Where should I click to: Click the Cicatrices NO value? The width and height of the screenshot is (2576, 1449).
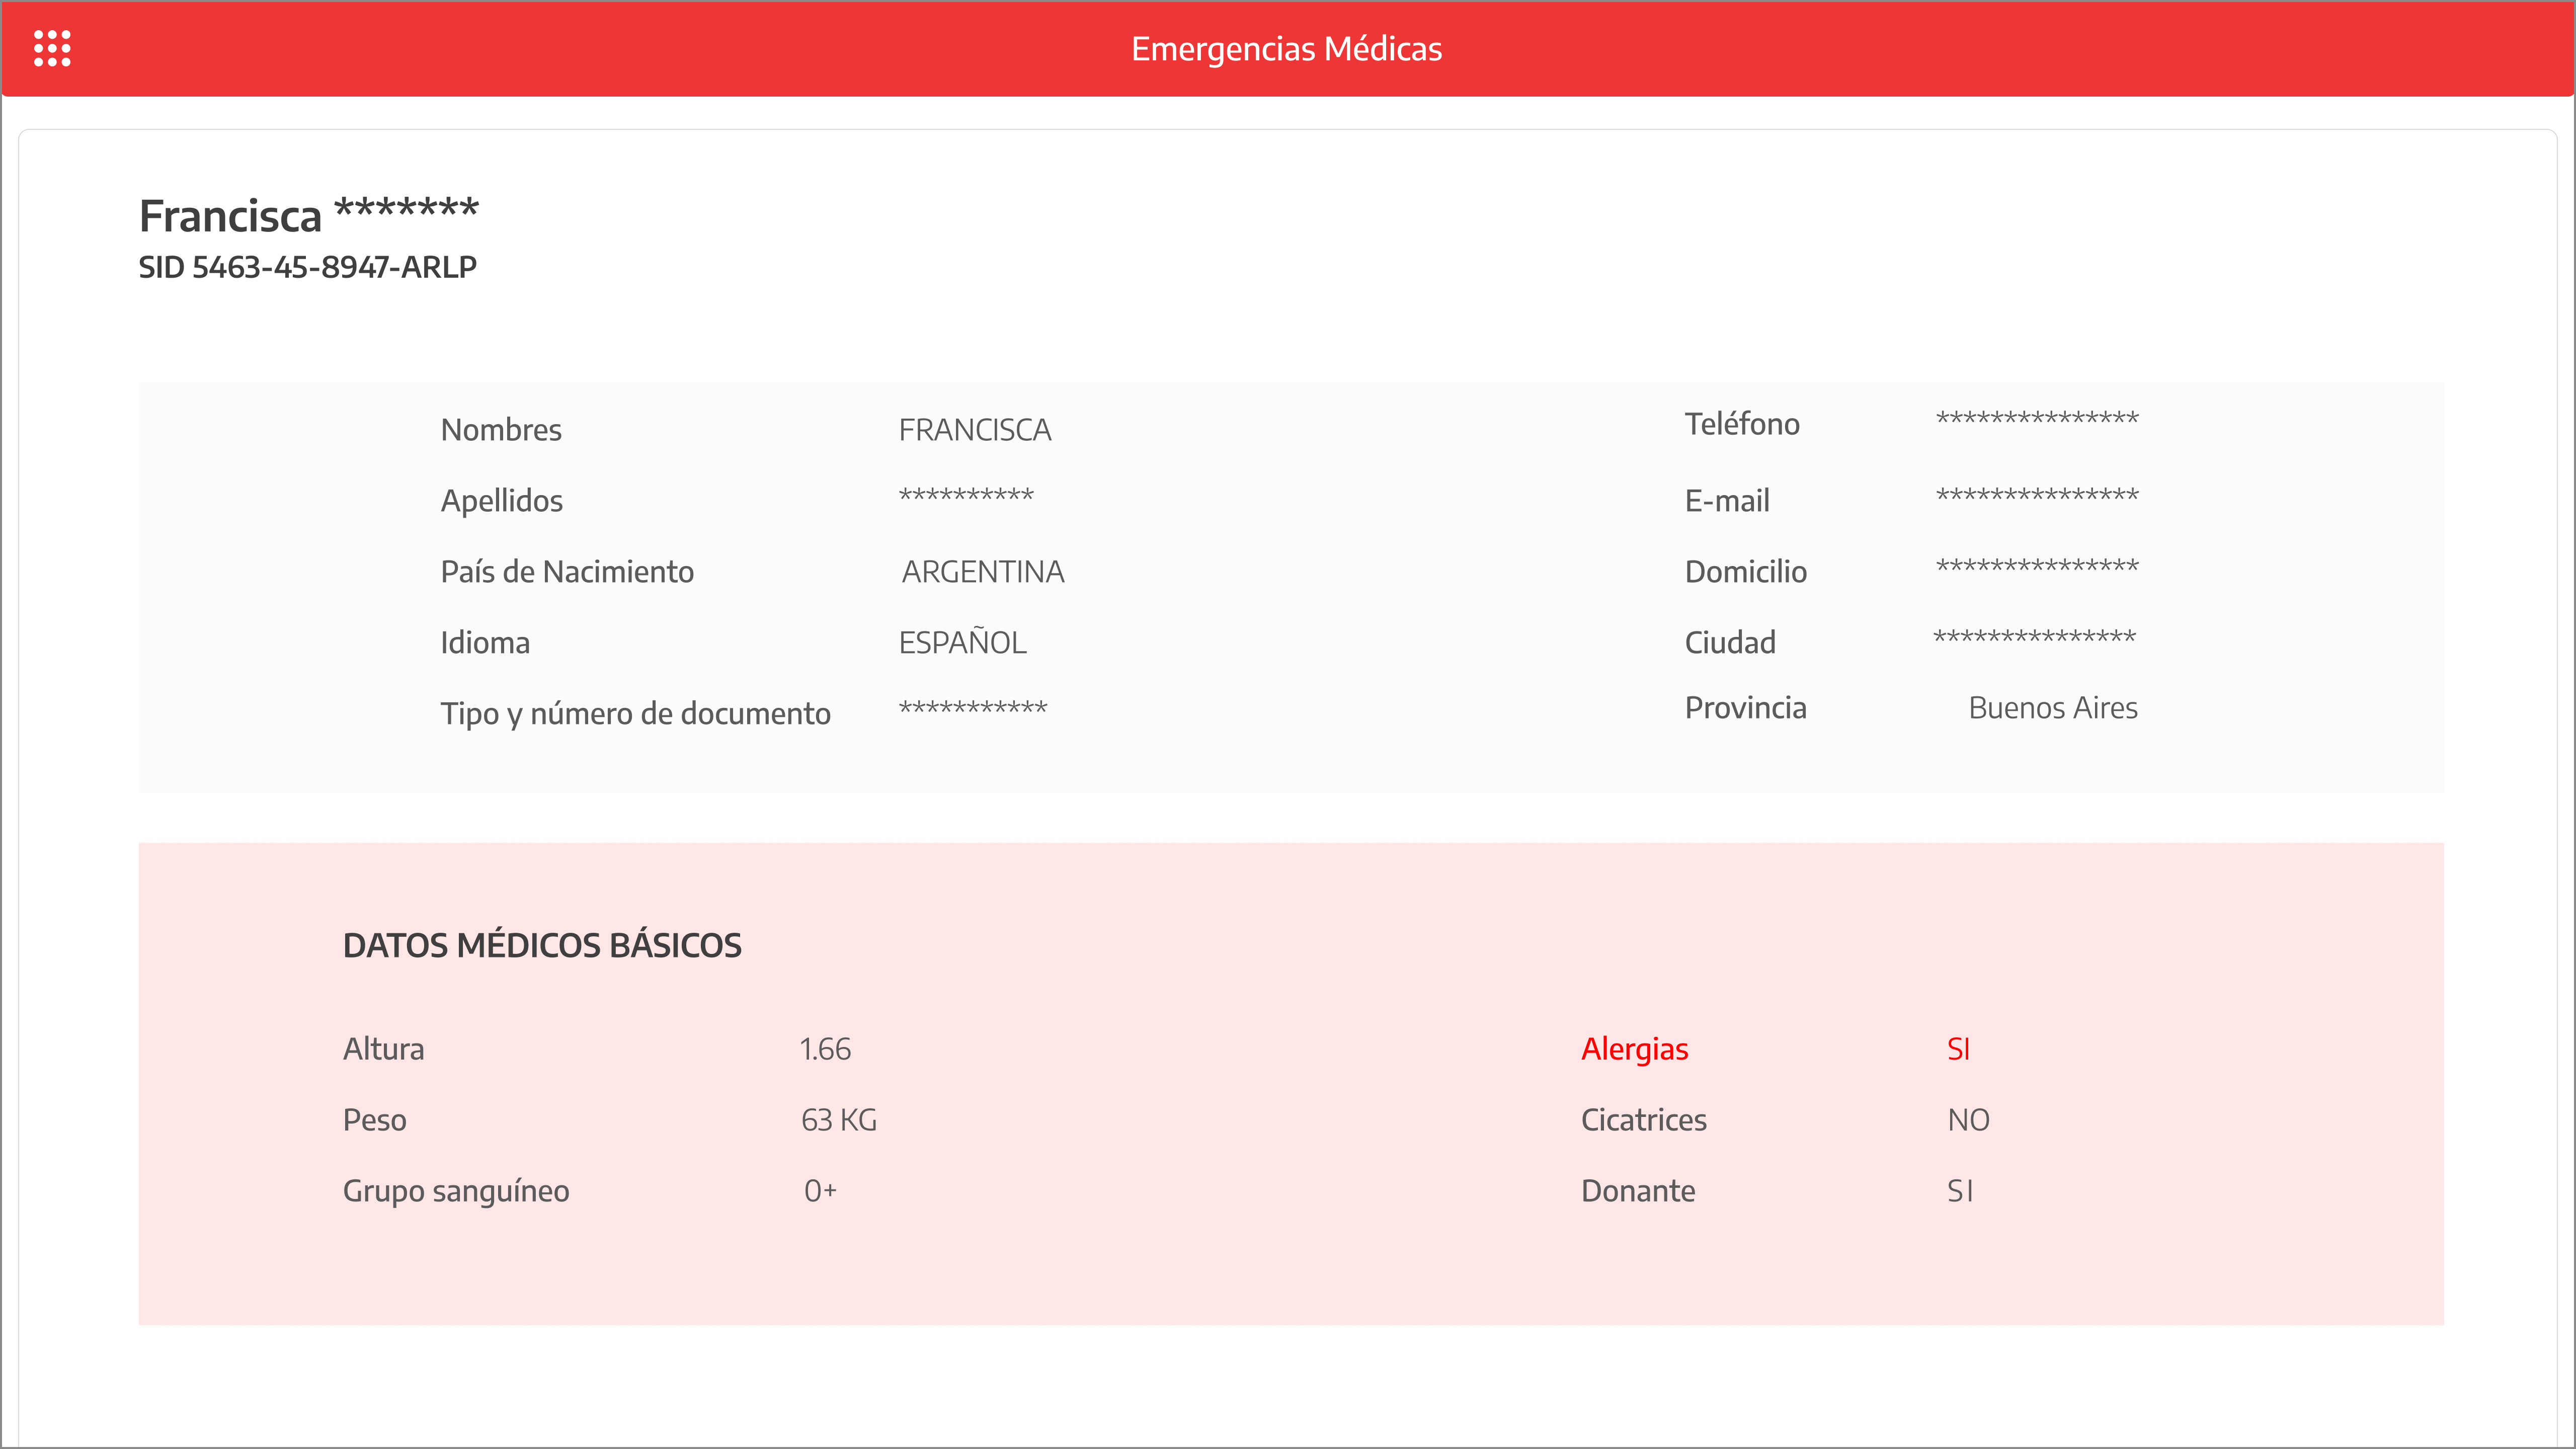tap(1968, 1120)
